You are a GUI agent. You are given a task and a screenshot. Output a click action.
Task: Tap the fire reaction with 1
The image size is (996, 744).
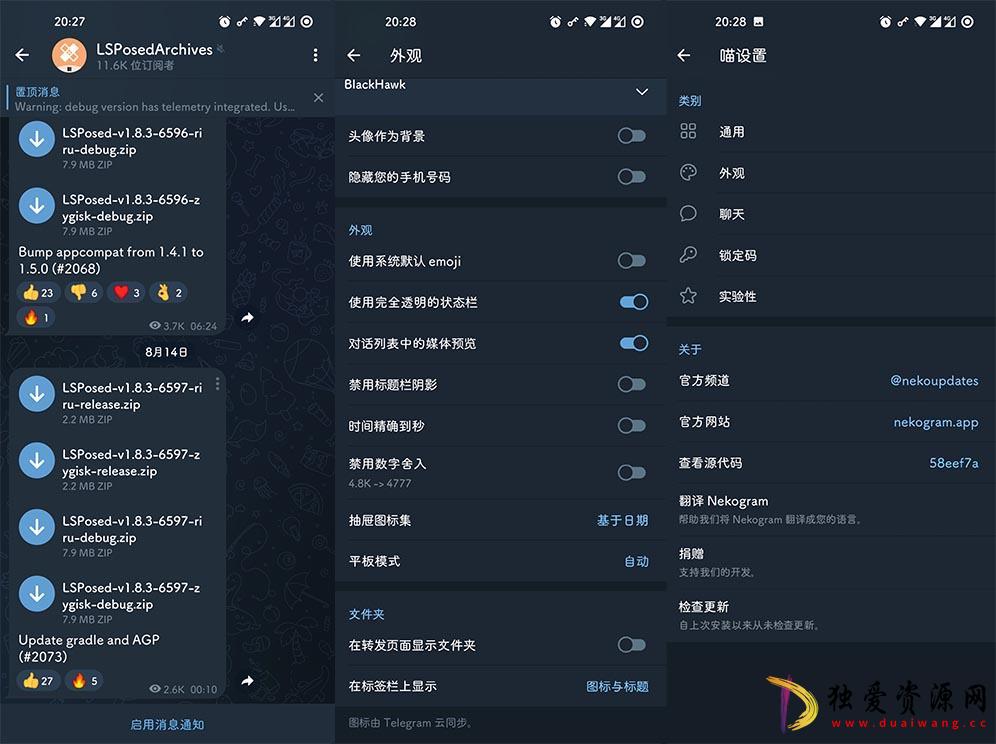36,317
